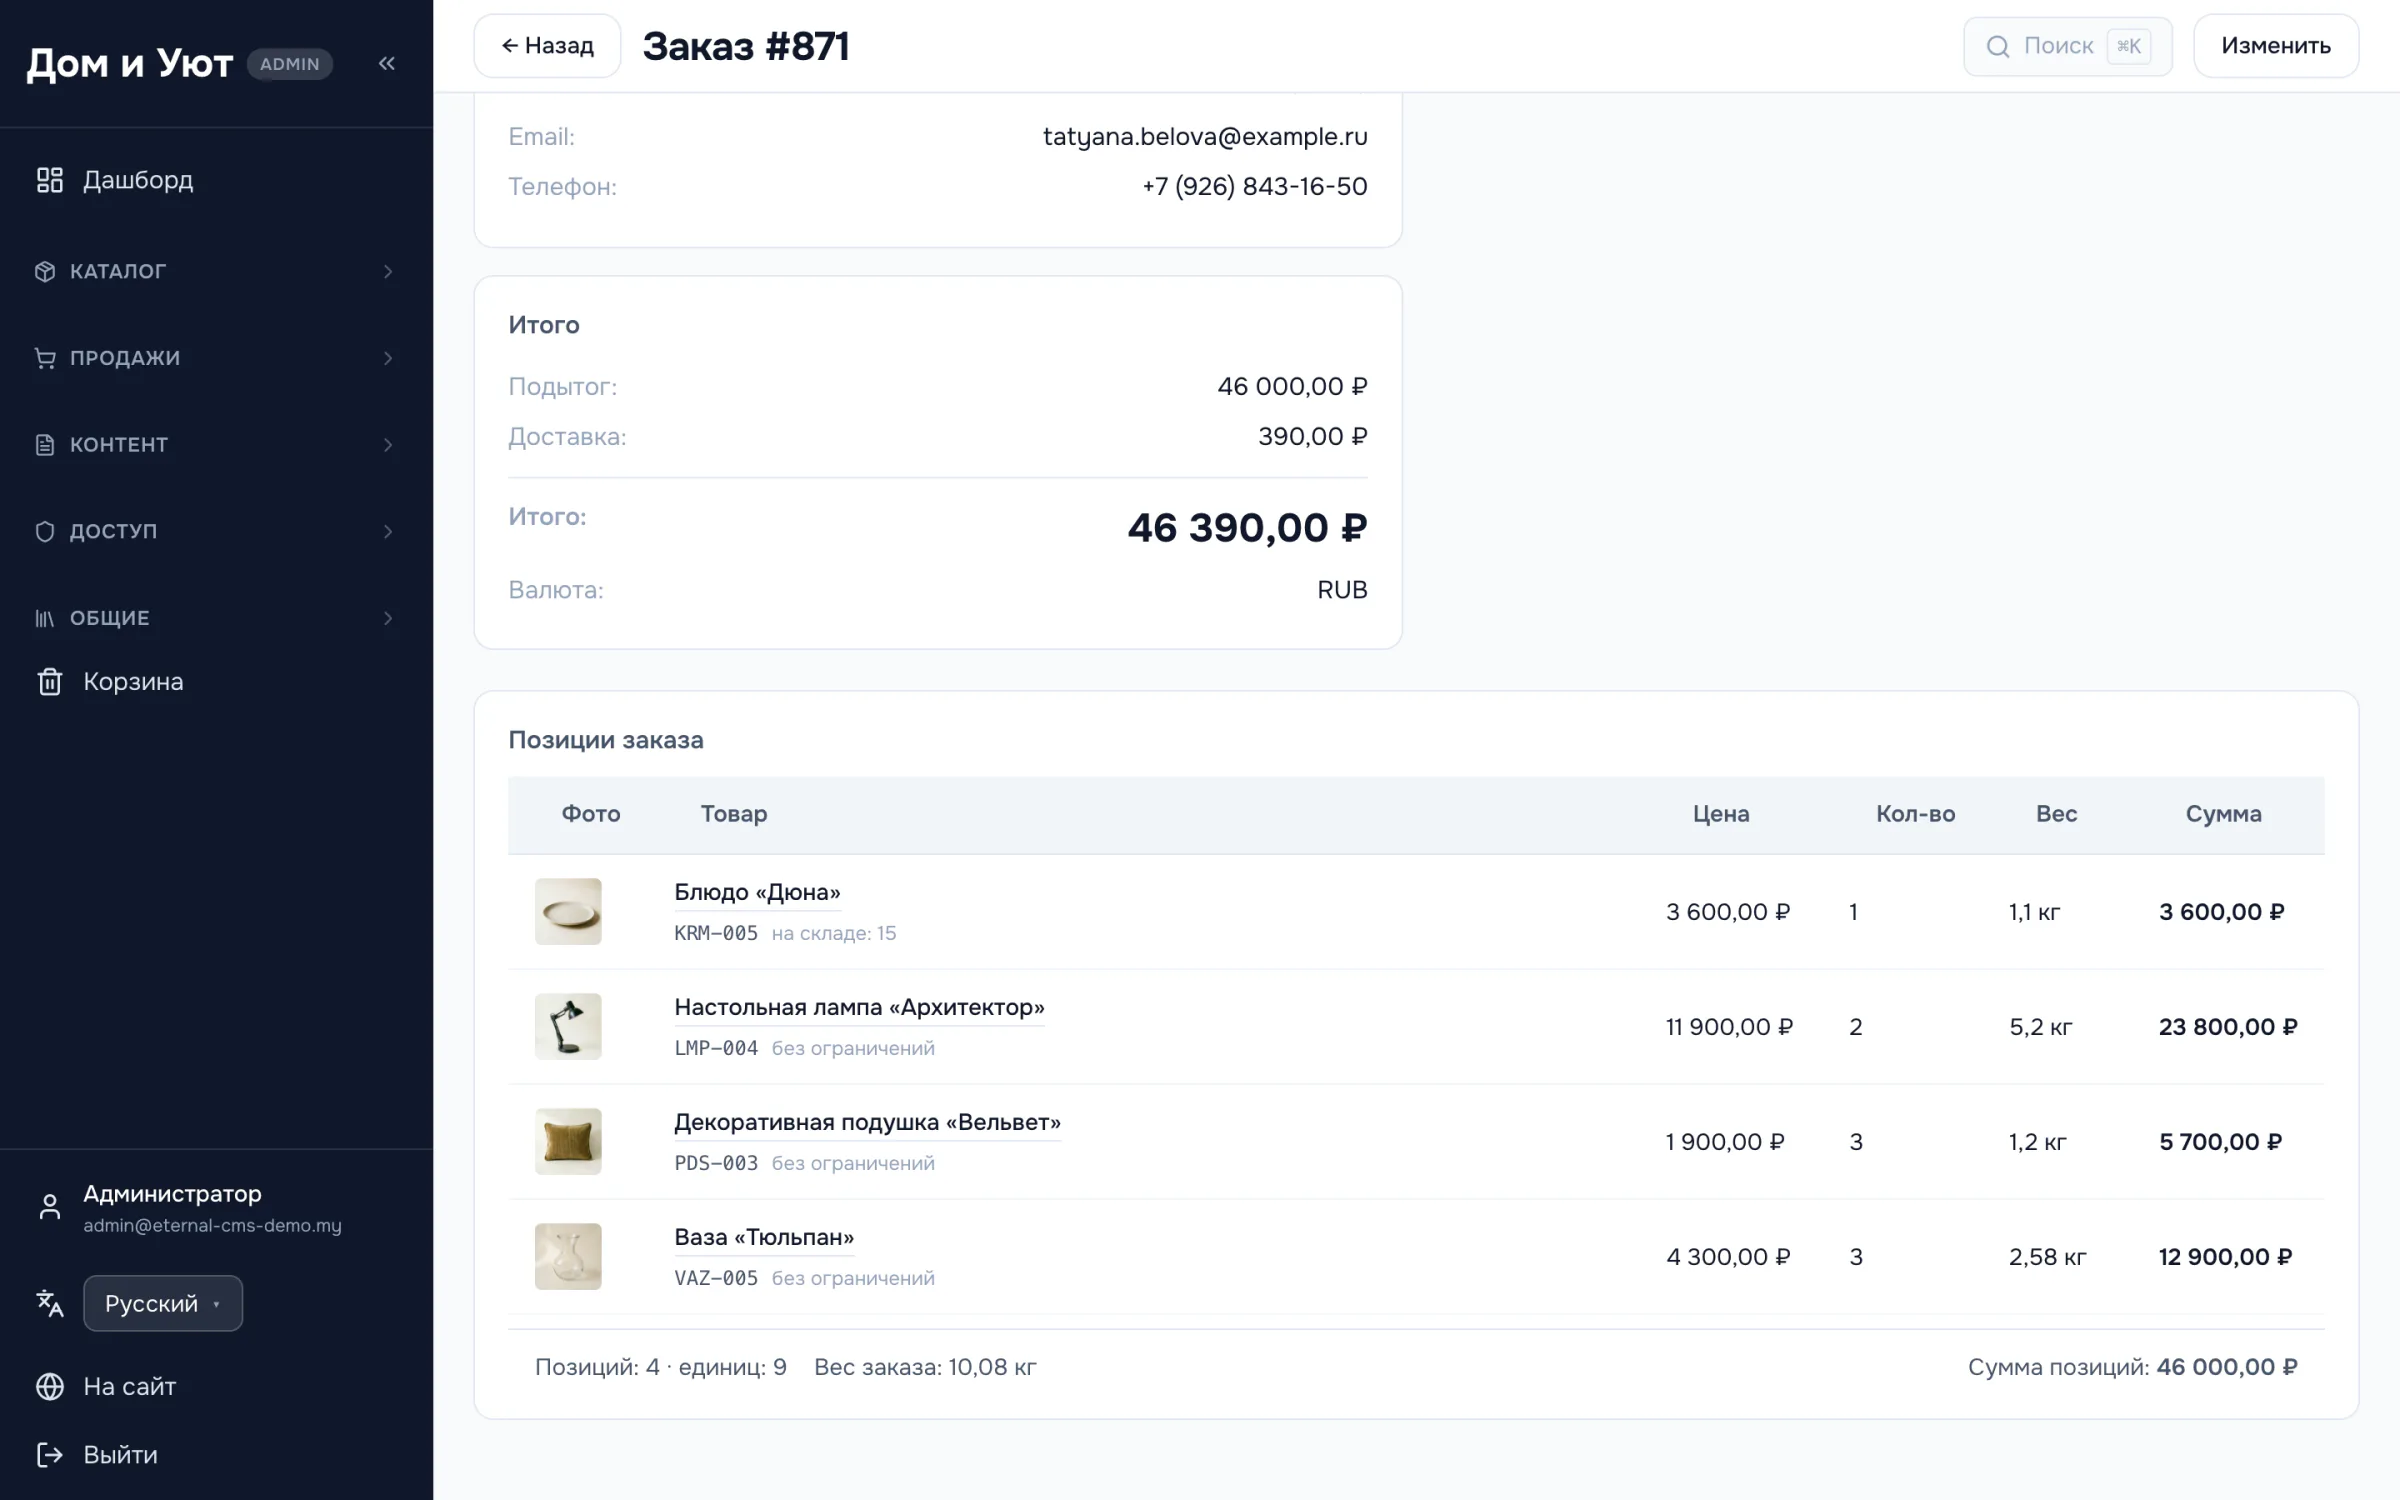Image resolution: width=2400 pixels, height=1500 pixels.
Task: Expand the Контент section chevron
Action: tap(388, 445)
